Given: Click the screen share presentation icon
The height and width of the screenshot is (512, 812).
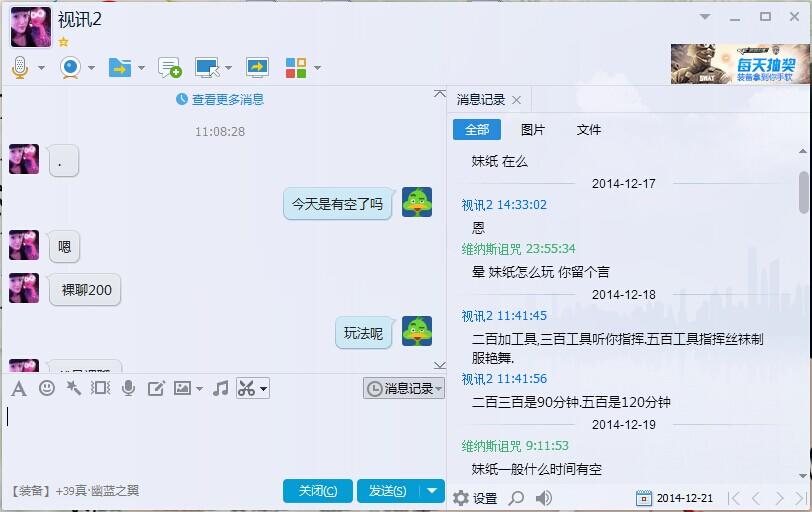Looking at the screenshot, I should [257, 67].
